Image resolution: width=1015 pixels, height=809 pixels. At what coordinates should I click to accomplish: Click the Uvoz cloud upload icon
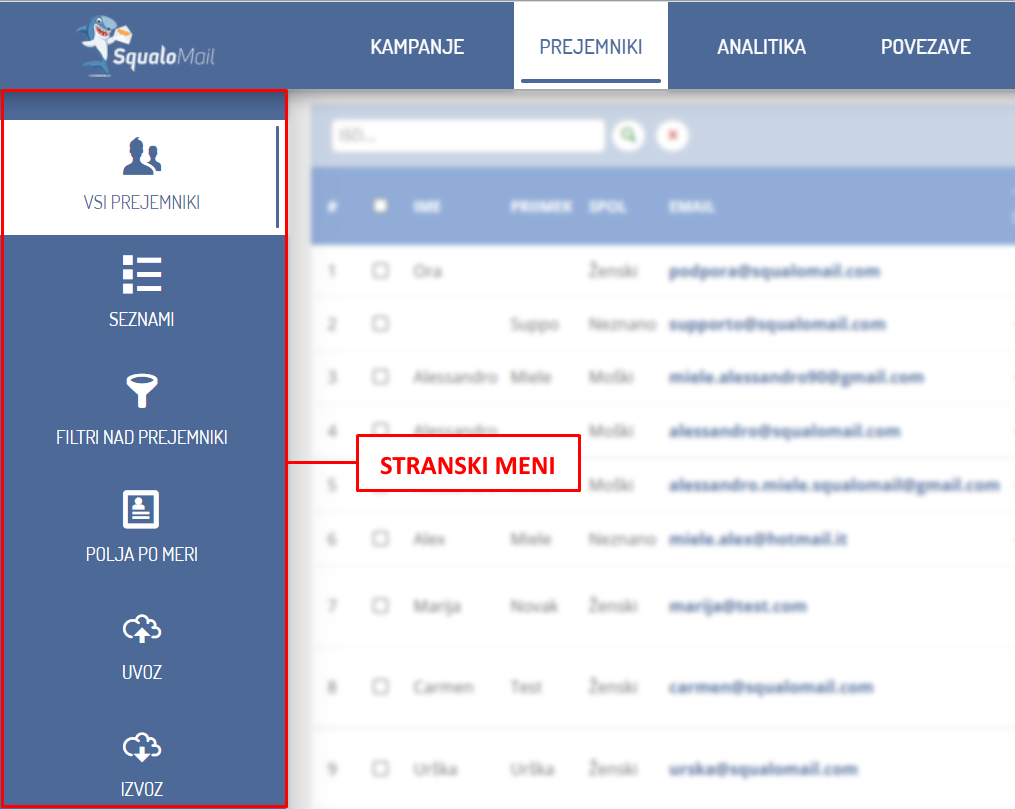click(142, 629)
